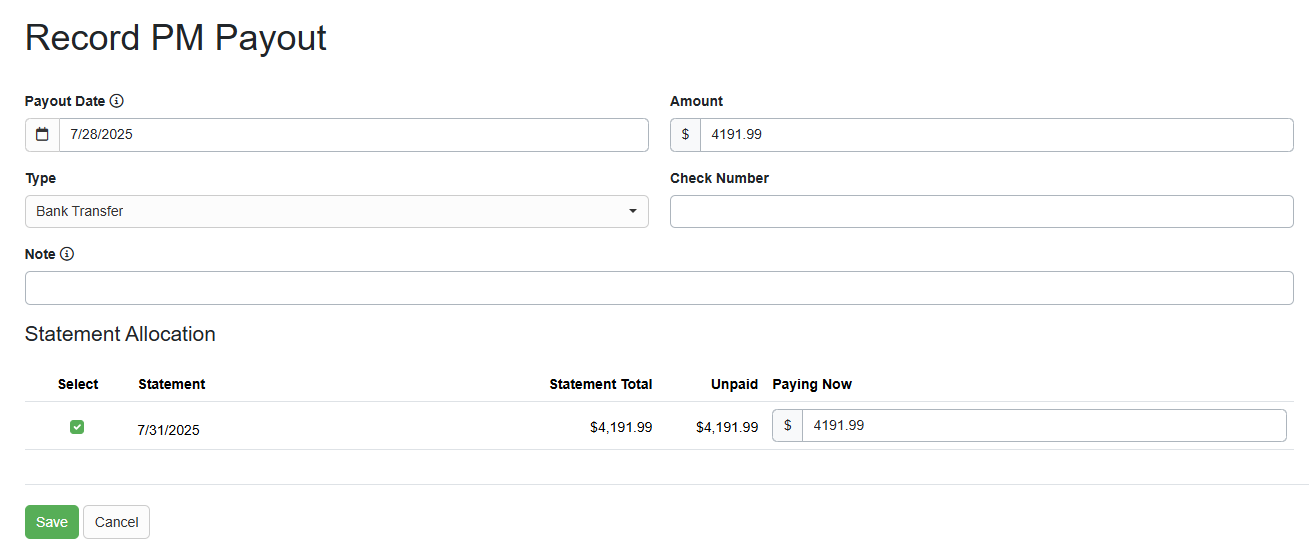Click the Unpaid column header
Image resolution: width=1309 pixels, height=550 pixels.
coord(734,384)
